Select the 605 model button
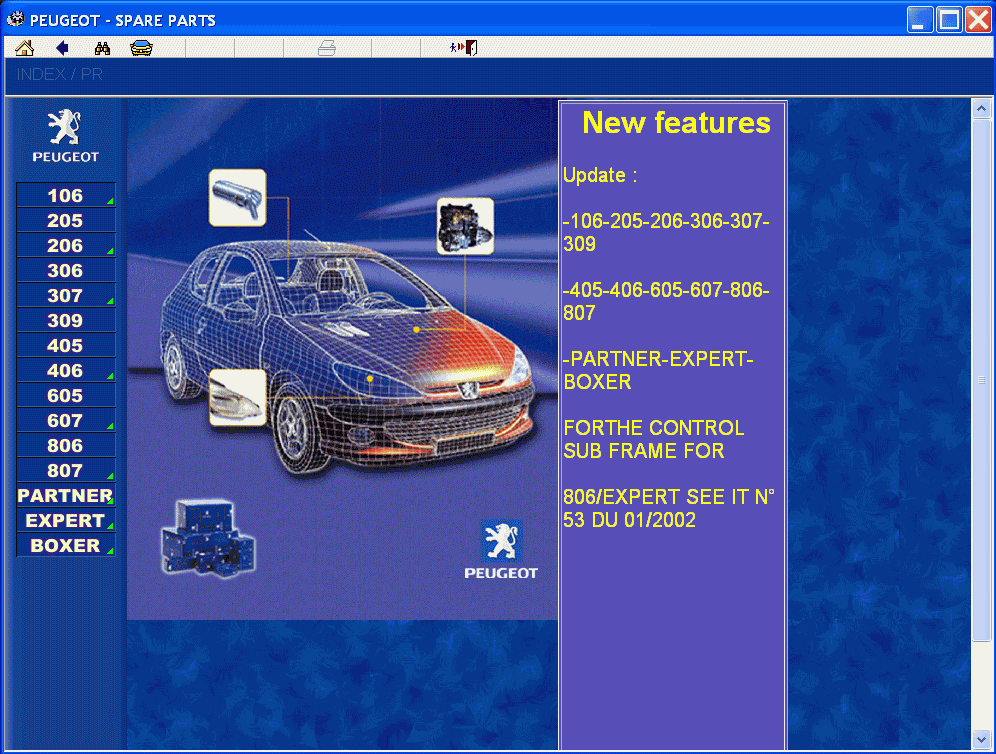The image size is (996, 754). pos(65,395)
